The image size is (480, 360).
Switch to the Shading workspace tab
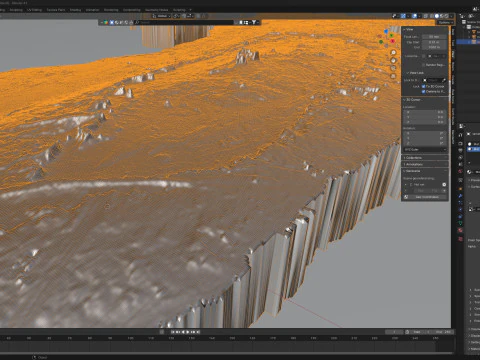pos(75,10)
